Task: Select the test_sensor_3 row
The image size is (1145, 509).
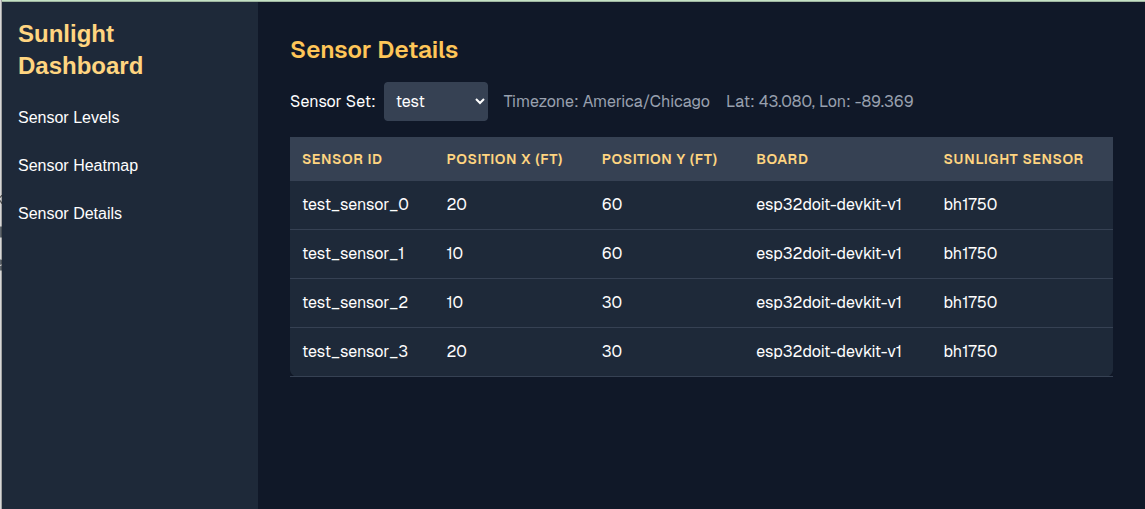Action: 701,352
